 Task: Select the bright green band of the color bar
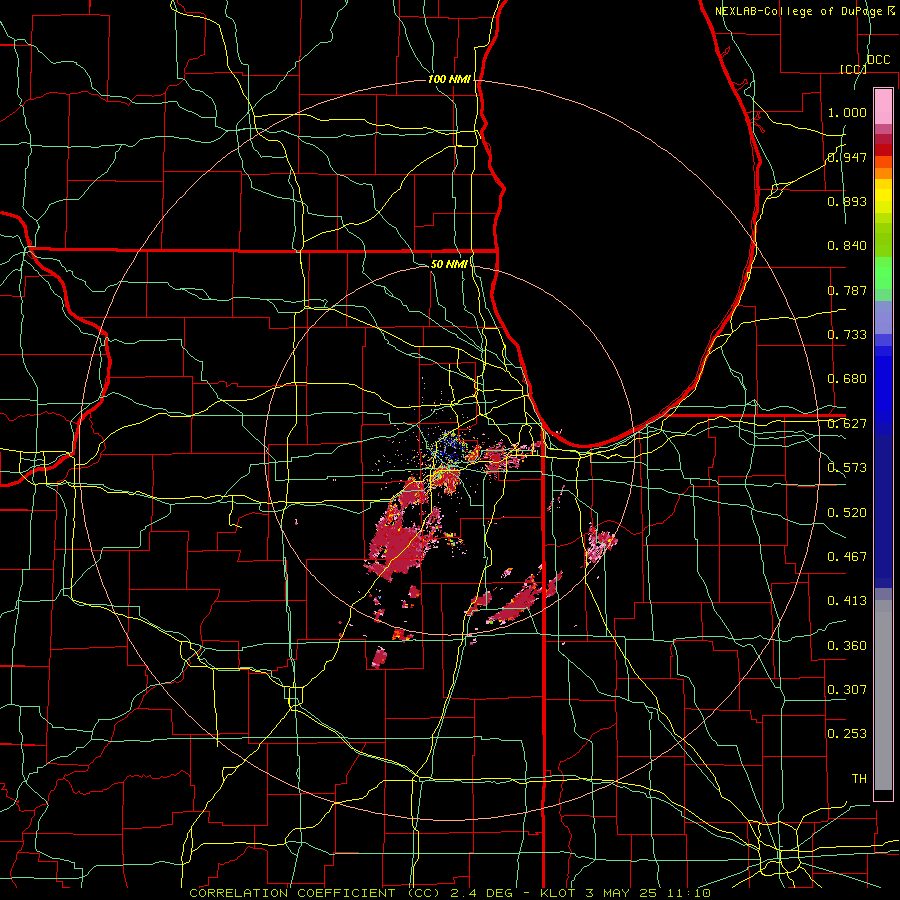point(883,273)
